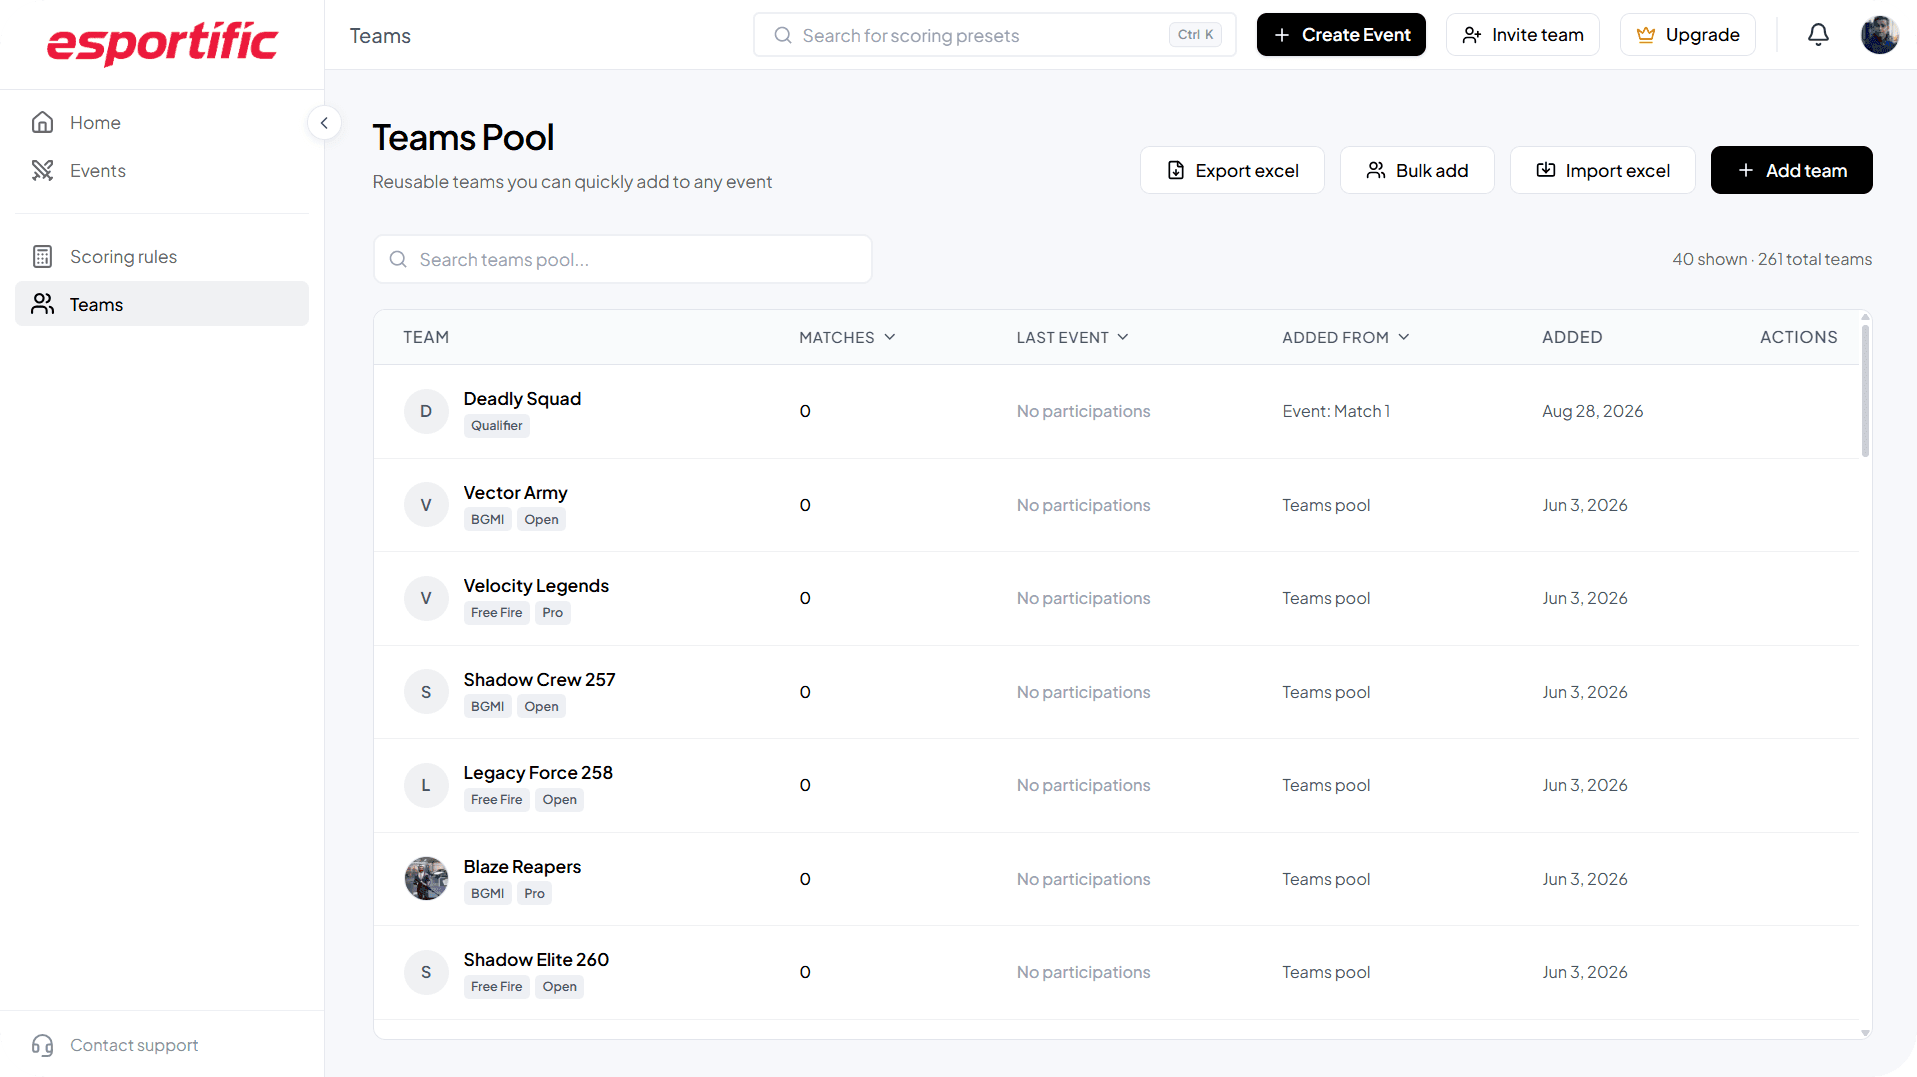This screenshot has width=1917, height=1077.
Task: Click Contact support headset icon
Action: (x=42, y=1045)
